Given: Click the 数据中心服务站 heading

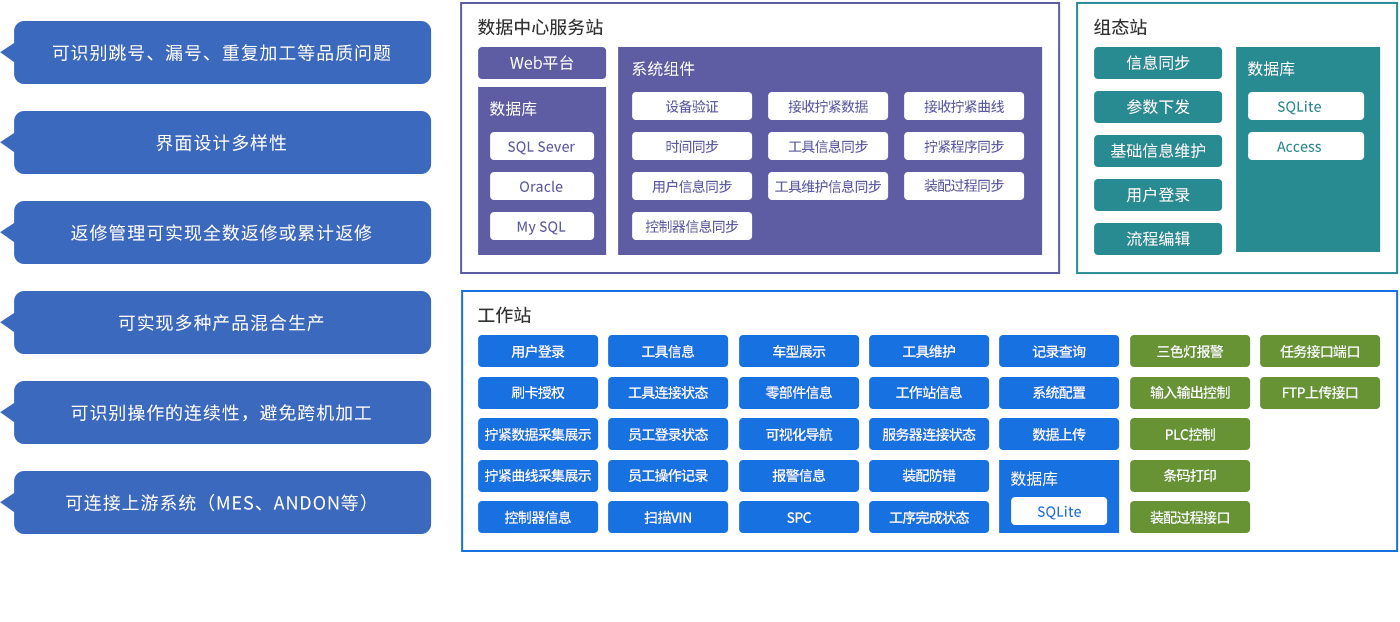Looking at the screenshot, I should tap(541, 27).
